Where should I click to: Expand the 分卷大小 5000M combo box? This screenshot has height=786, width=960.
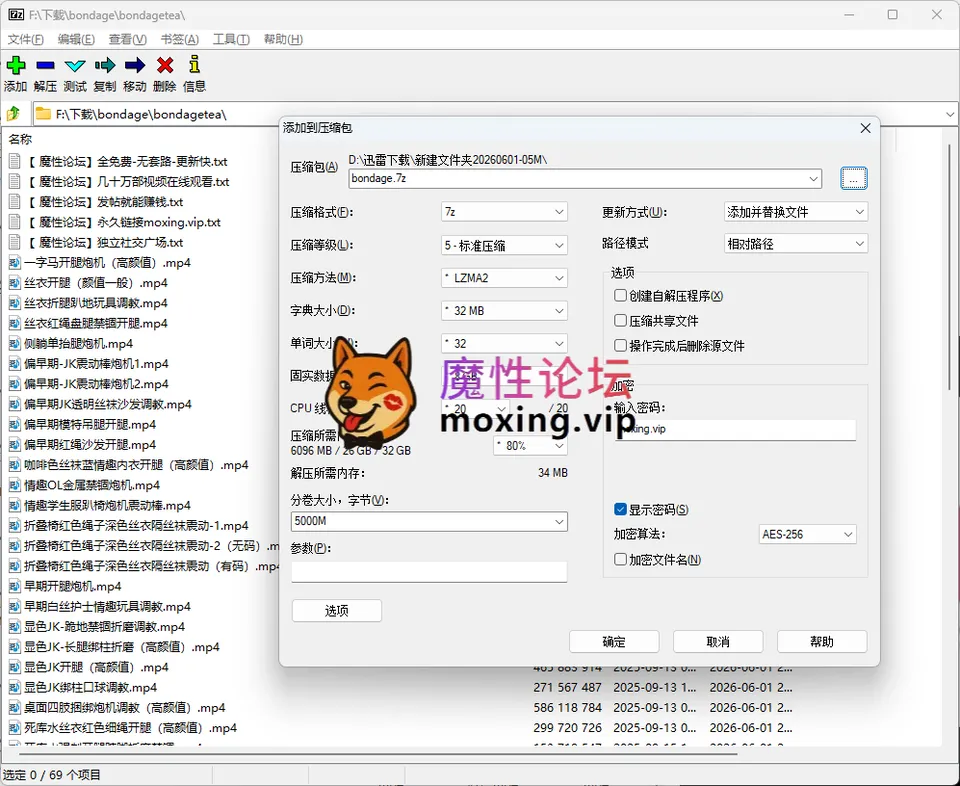click(x=429, y=522)
